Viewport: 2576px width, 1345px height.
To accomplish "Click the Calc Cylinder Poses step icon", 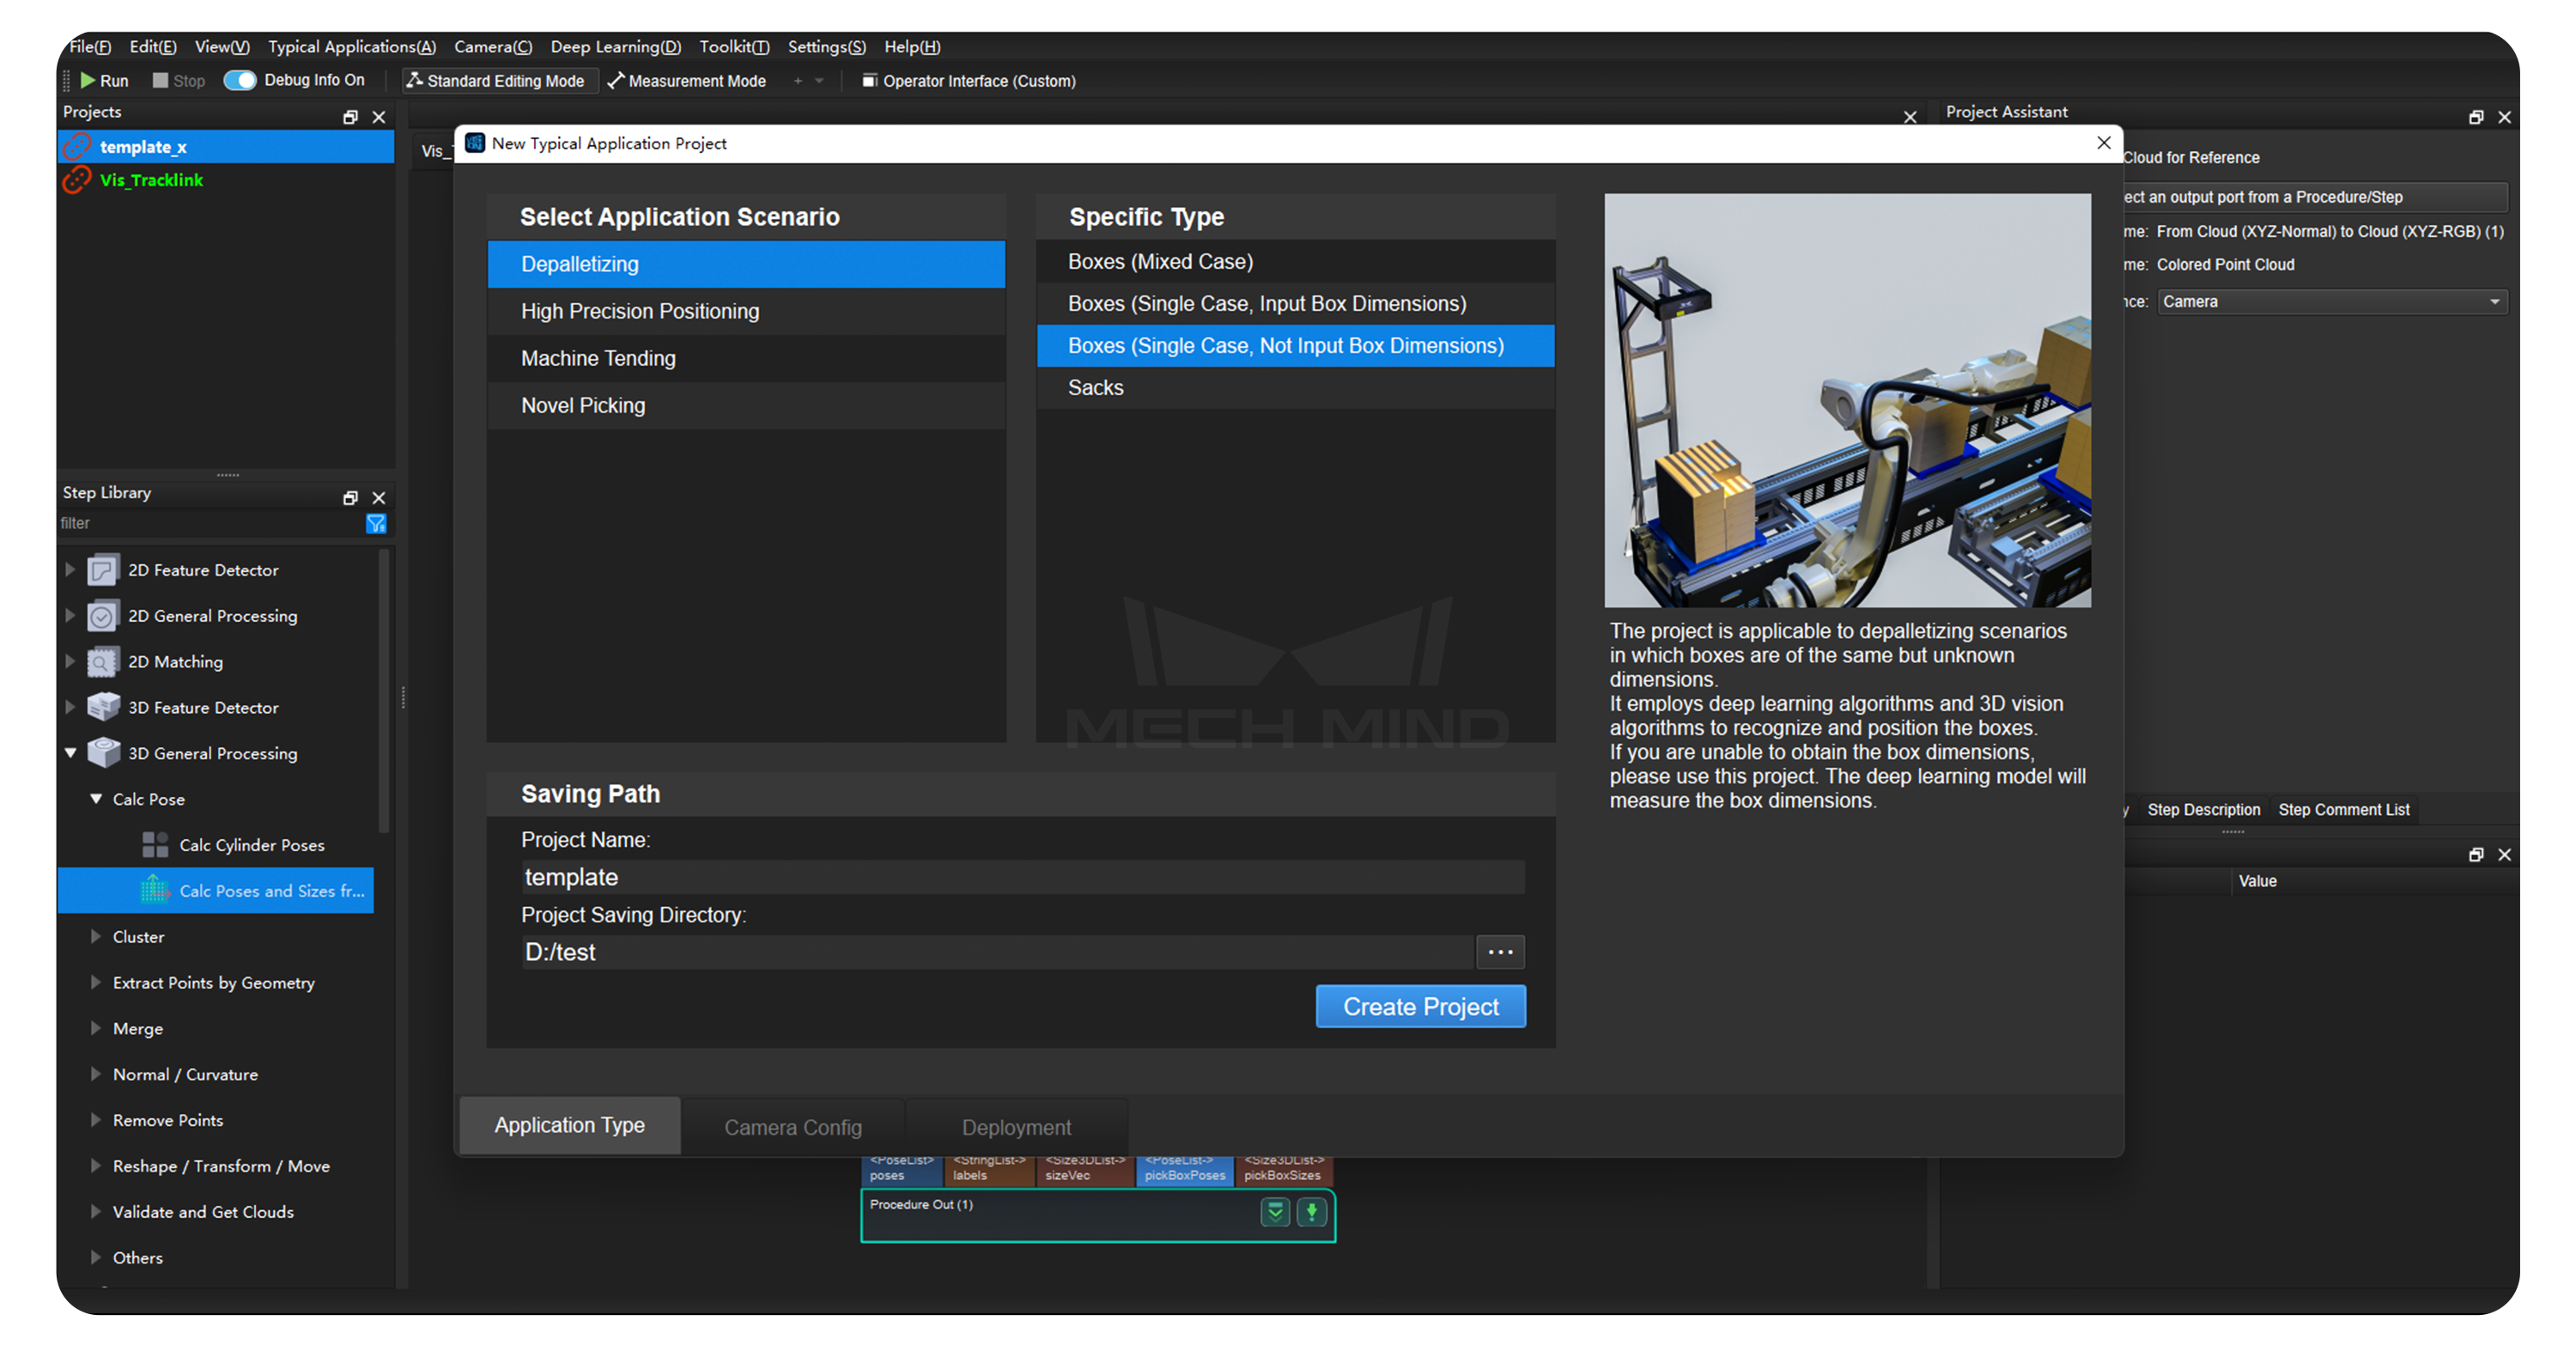I will [155, 845].
